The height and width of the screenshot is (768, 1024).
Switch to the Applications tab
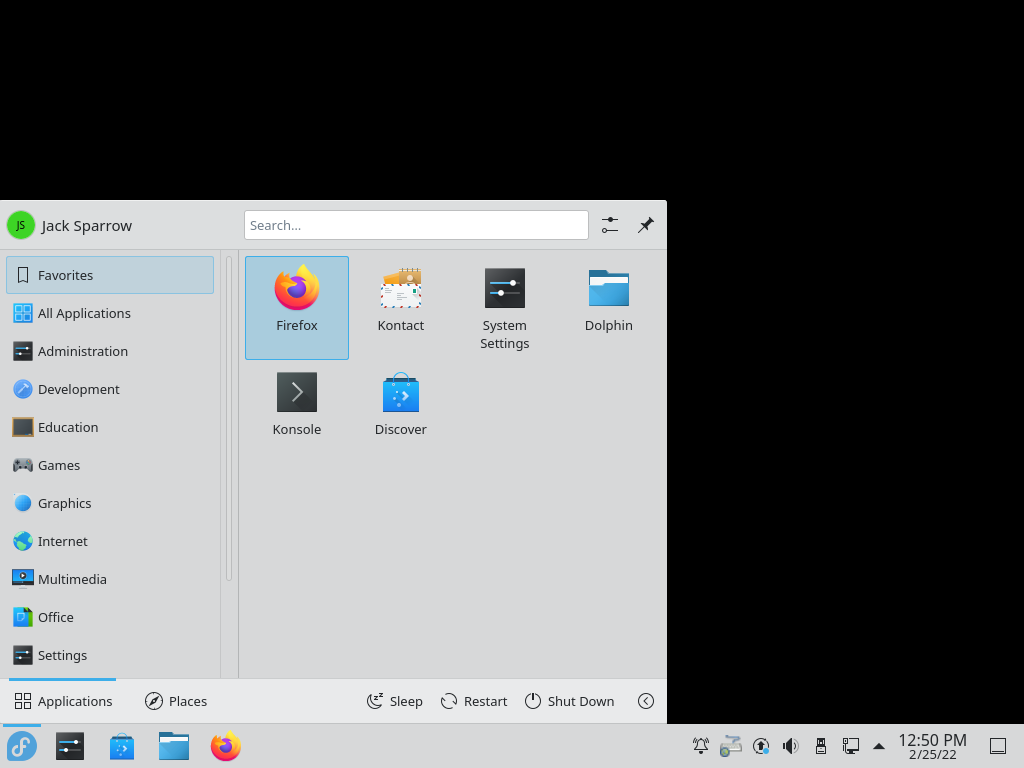pos(63,701)
